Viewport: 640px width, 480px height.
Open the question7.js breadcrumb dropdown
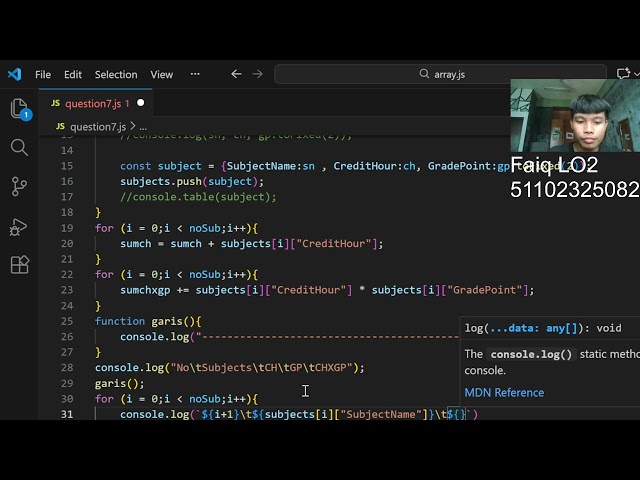tap(97, 127)
